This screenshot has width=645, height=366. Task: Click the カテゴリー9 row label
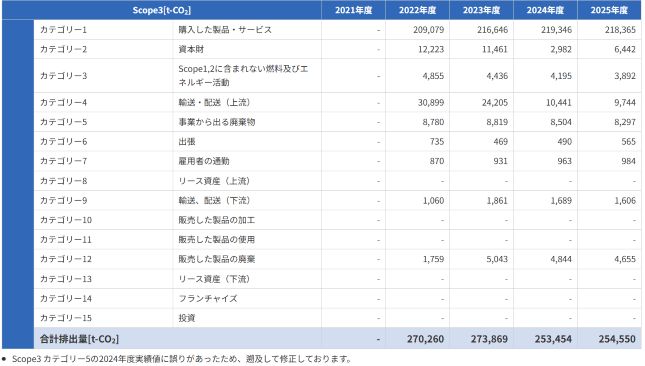point(63,201)
